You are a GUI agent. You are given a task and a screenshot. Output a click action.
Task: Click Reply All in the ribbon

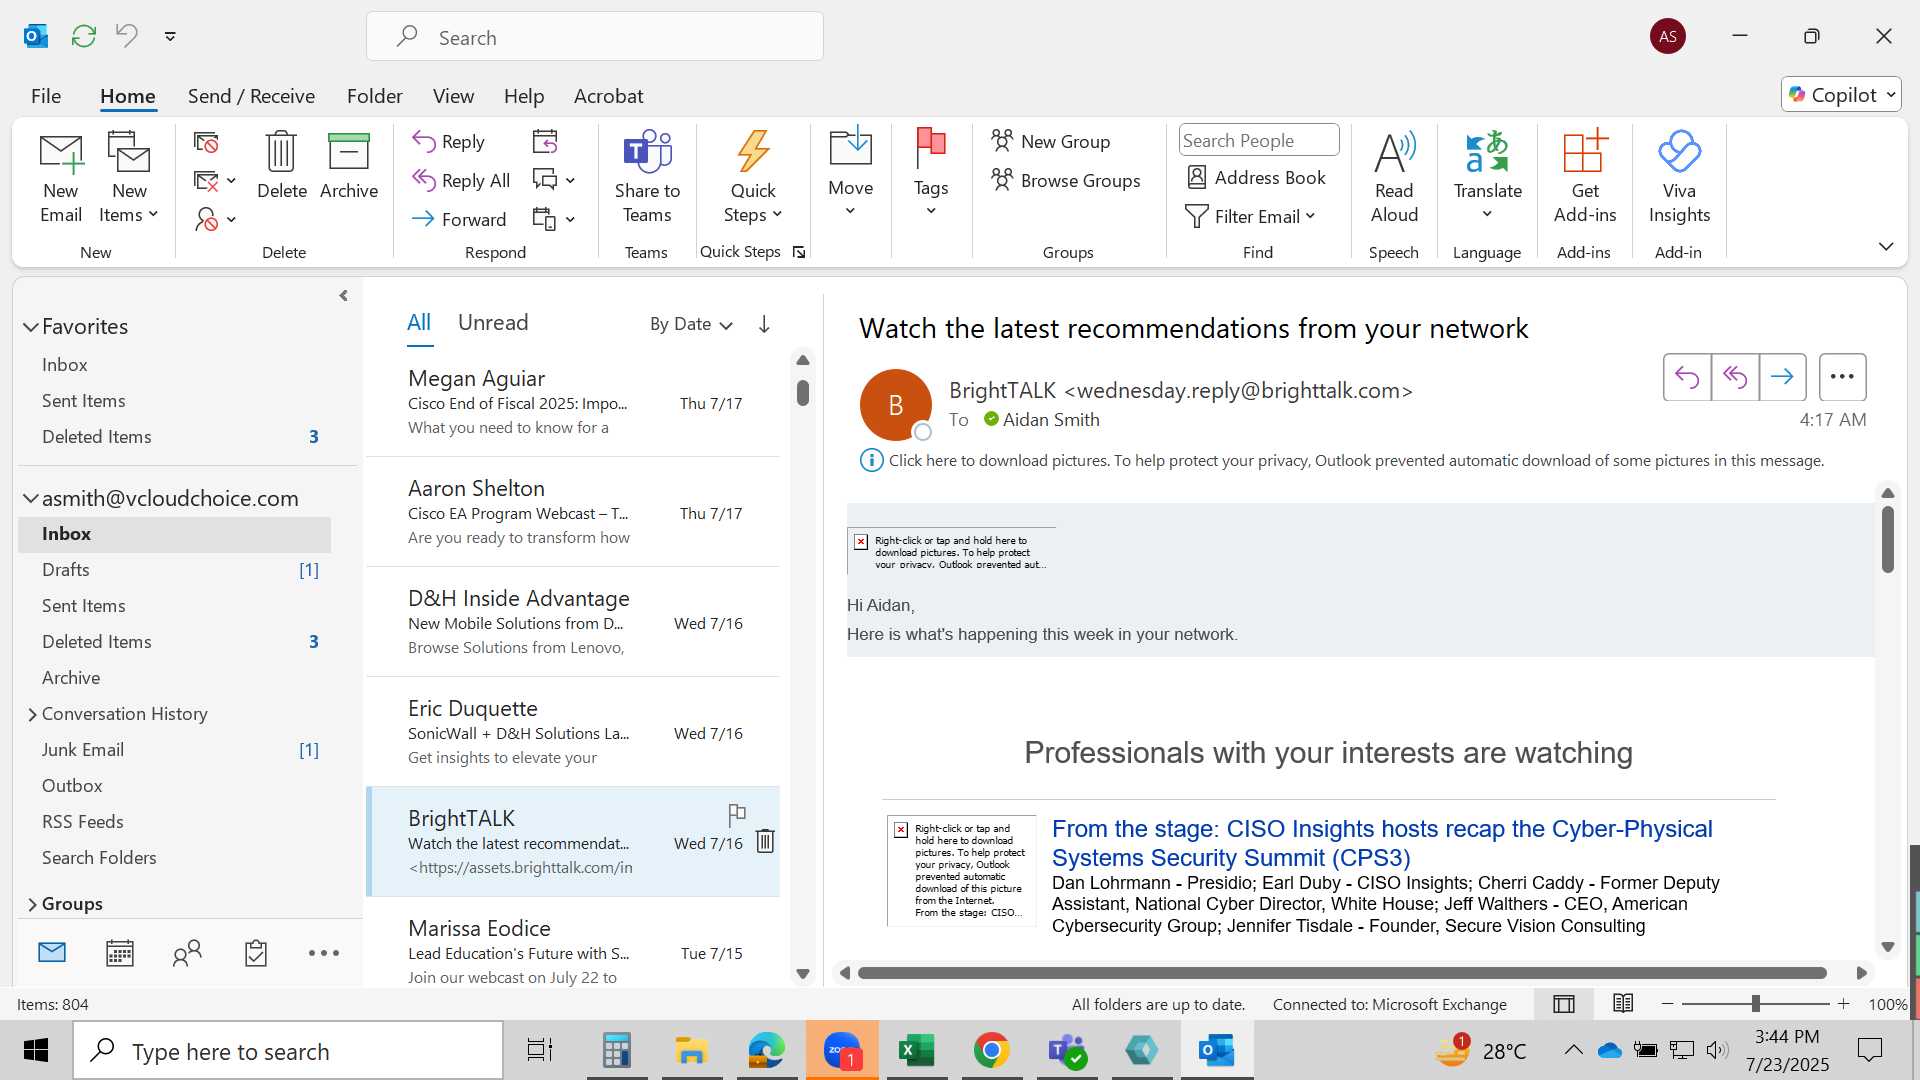pyautogui.click(x=461, y=180)
